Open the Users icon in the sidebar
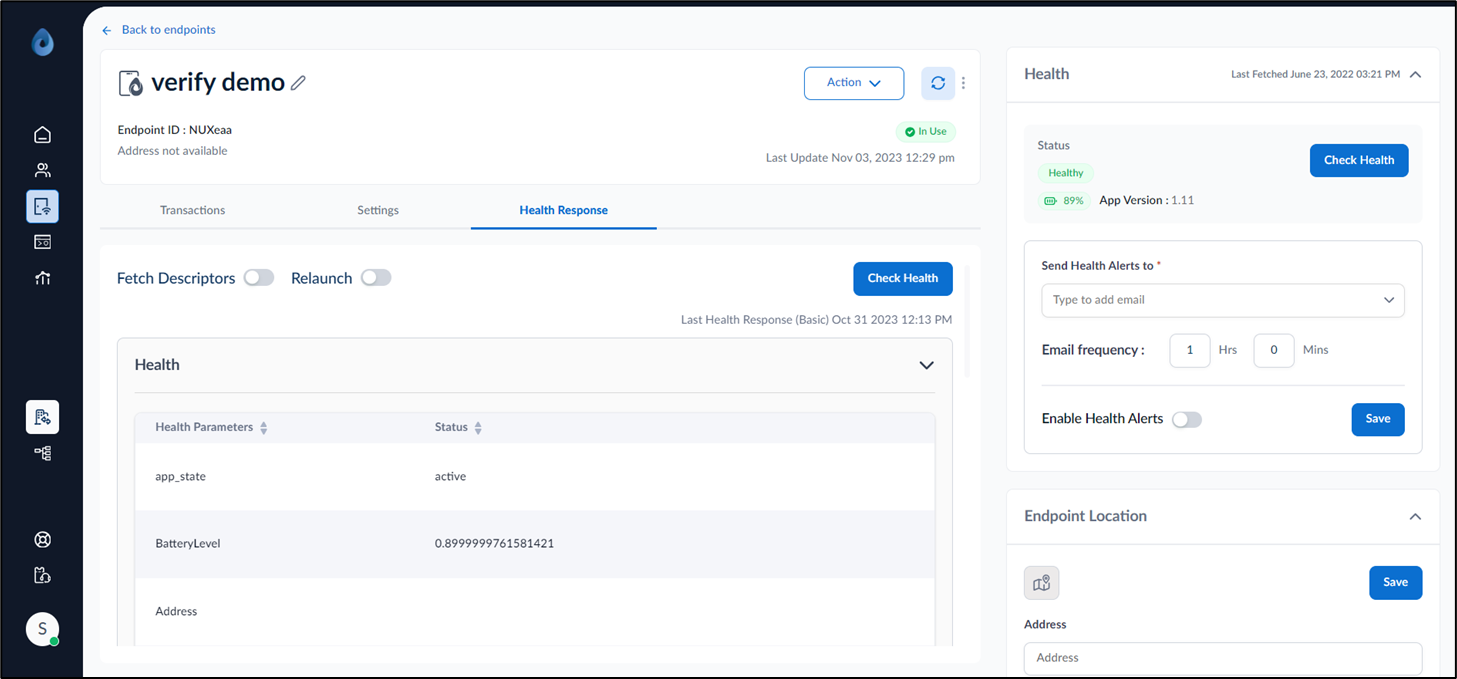The width and height of the screenshot is (1457, 679). point(42,170)
